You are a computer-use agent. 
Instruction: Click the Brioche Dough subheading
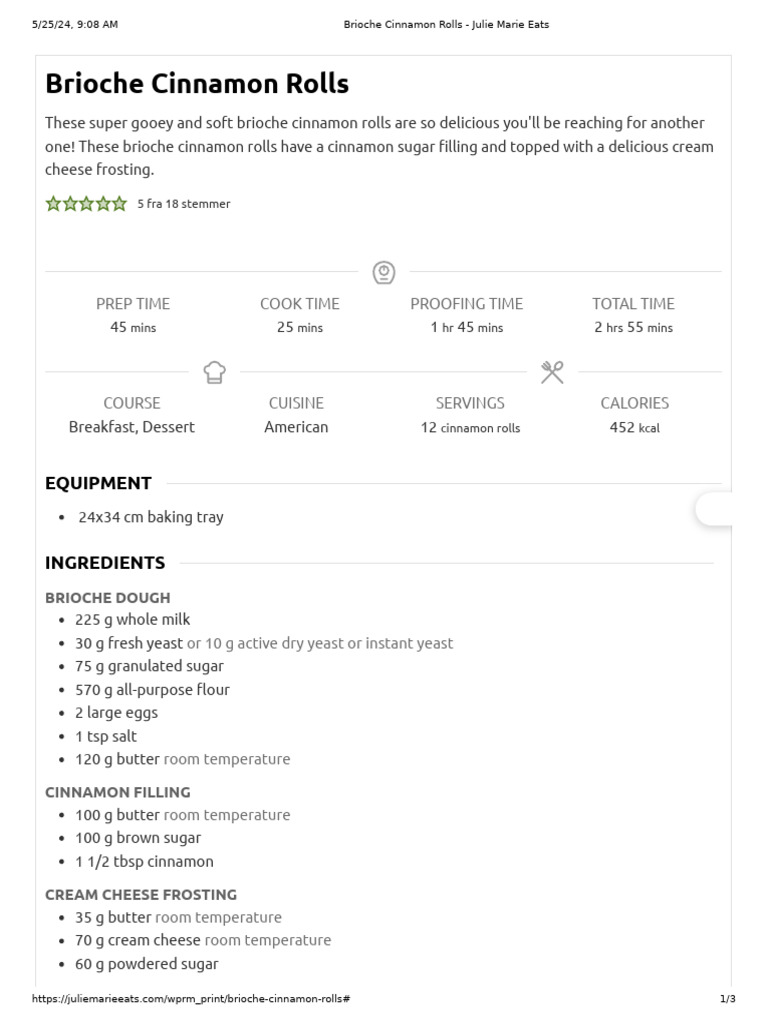pyautogui.click(x=108, y=598)
